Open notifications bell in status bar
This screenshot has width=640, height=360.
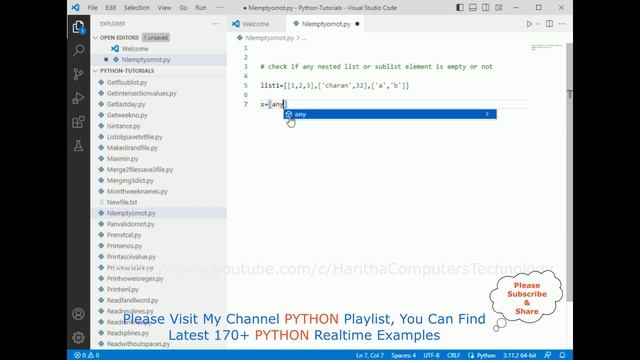[562, 355]
